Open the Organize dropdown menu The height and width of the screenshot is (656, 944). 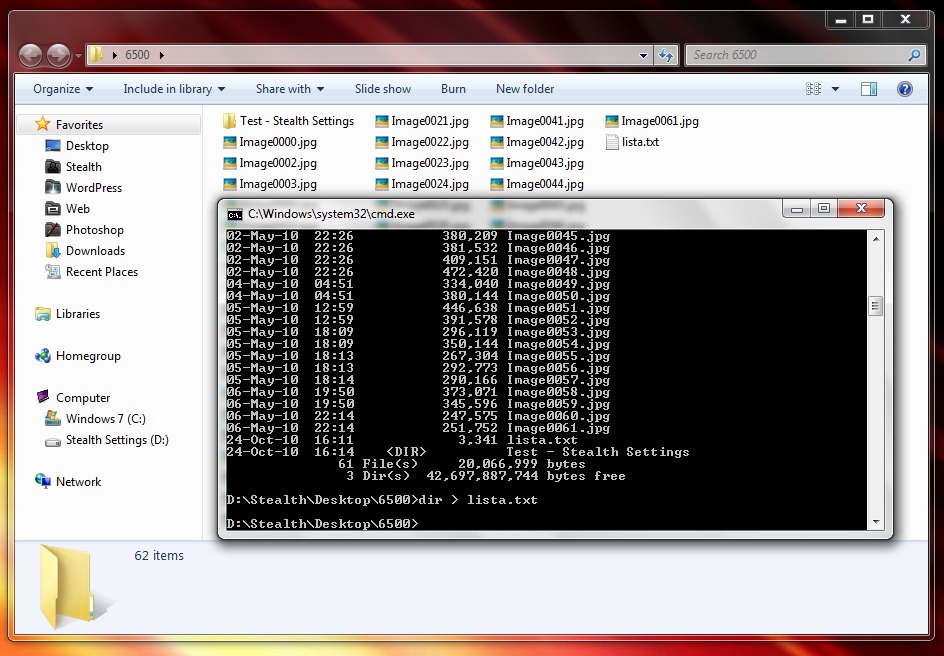tap(63, 89)
